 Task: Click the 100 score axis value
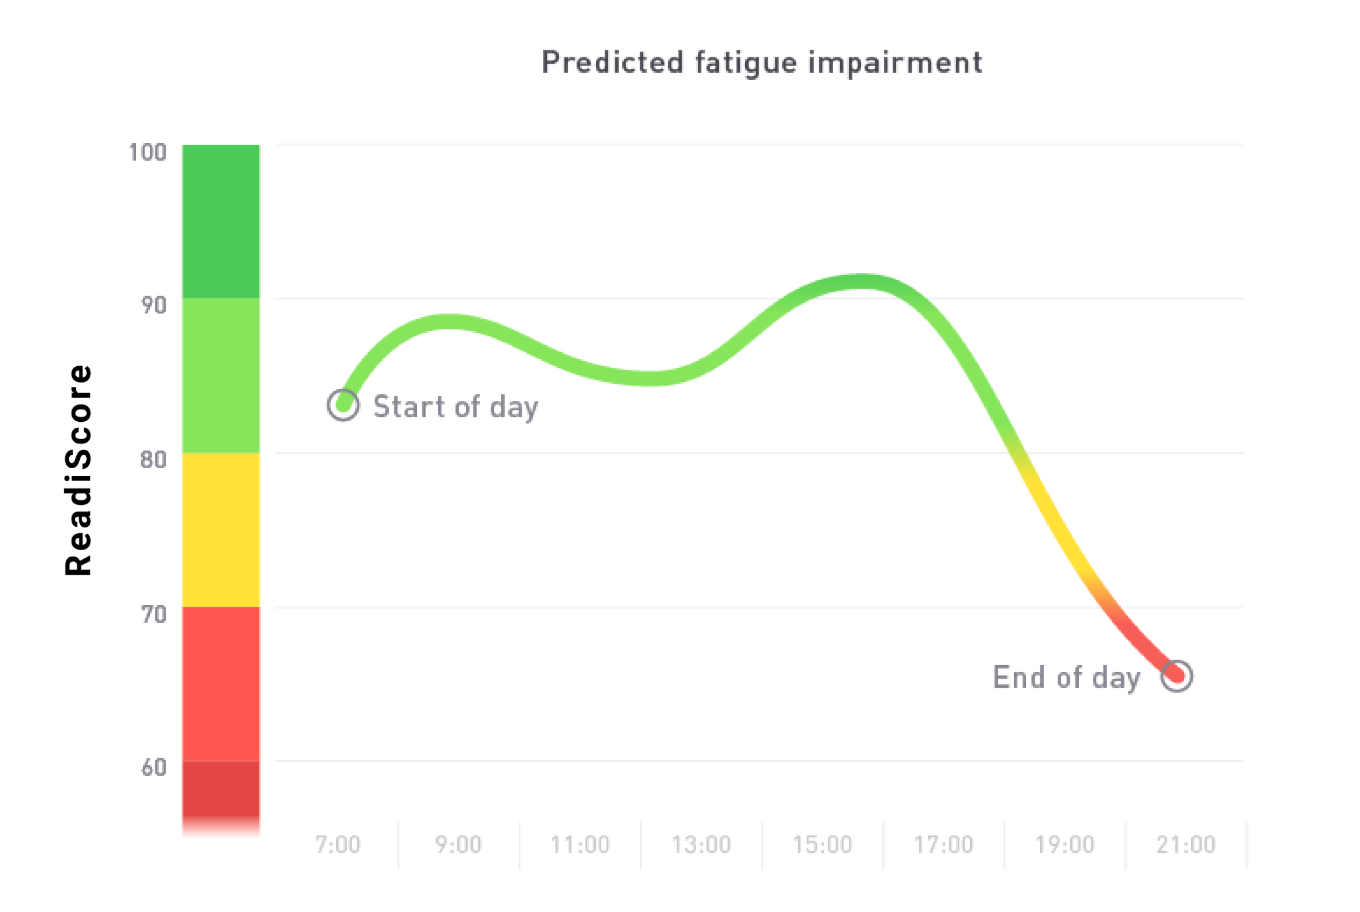148,152
